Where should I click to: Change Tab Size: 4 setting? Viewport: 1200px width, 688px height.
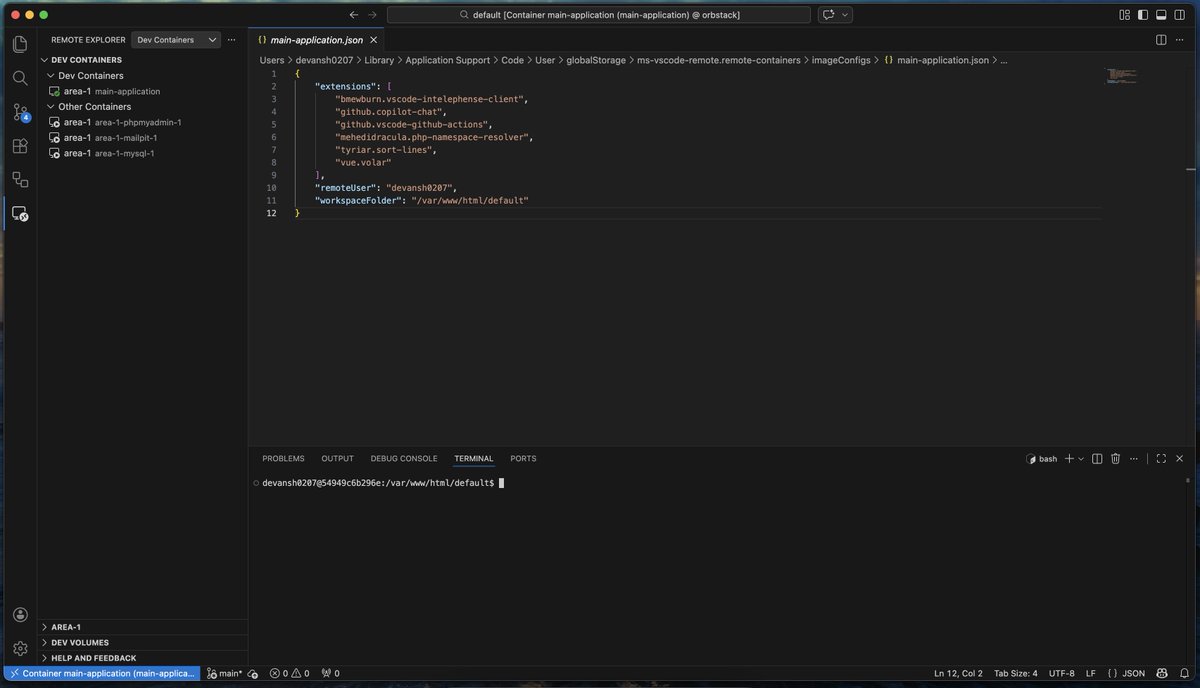1016,674
